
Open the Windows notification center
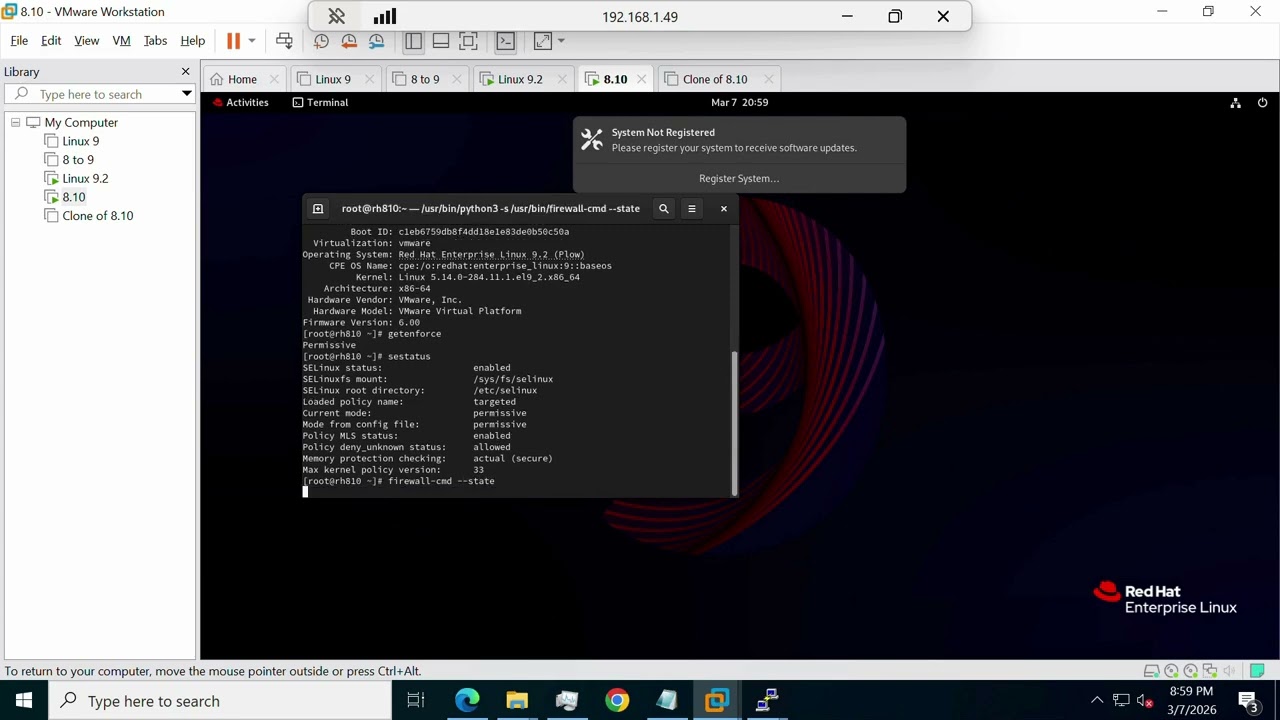[1248, 700]
